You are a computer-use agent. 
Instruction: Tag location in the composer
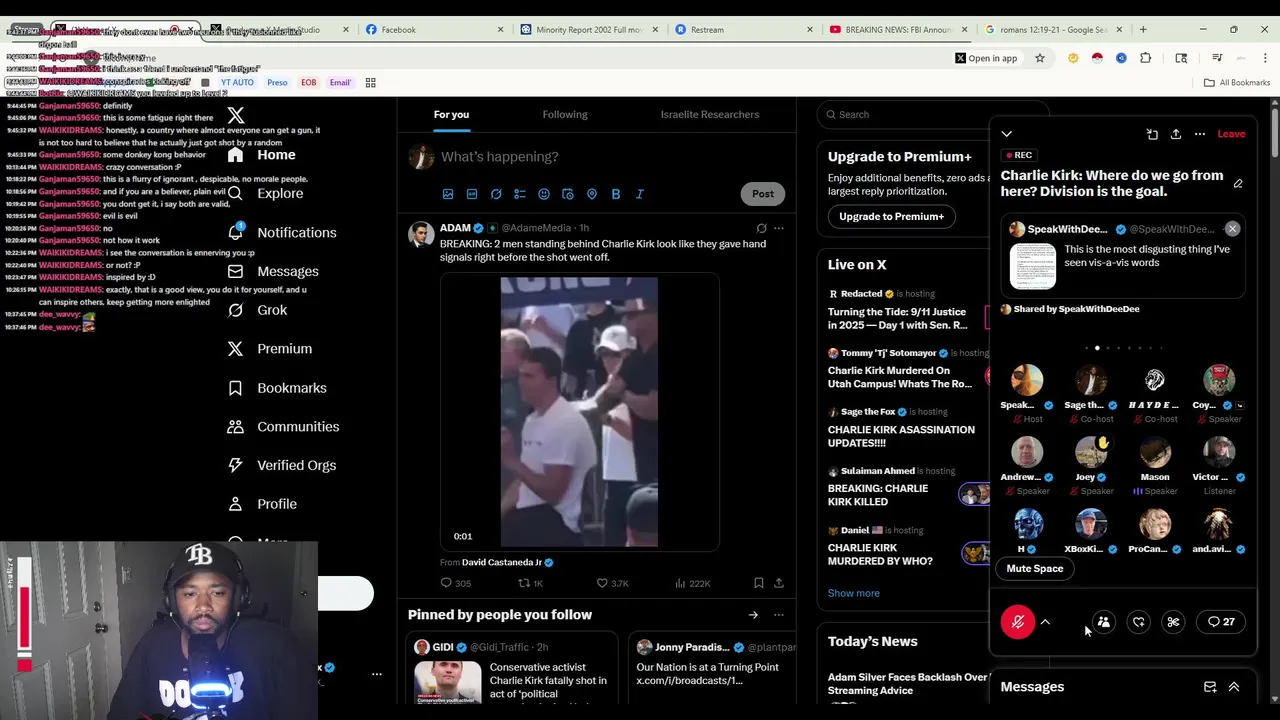(x=592, y=194)
